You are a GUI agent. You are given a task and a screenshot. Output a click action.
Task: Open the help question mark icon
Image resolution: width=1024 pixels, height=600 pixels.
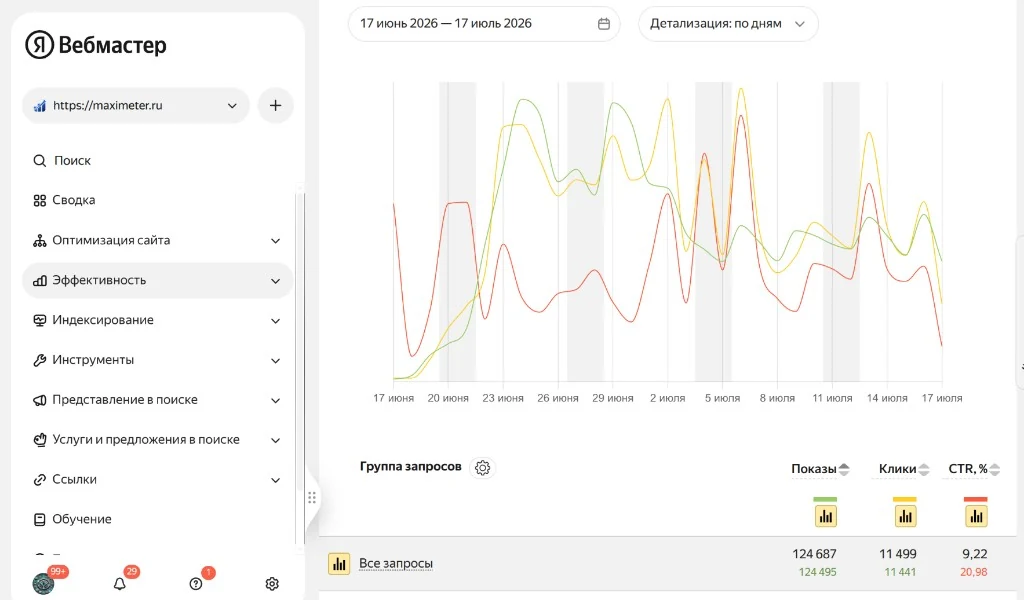click(196, 582)
